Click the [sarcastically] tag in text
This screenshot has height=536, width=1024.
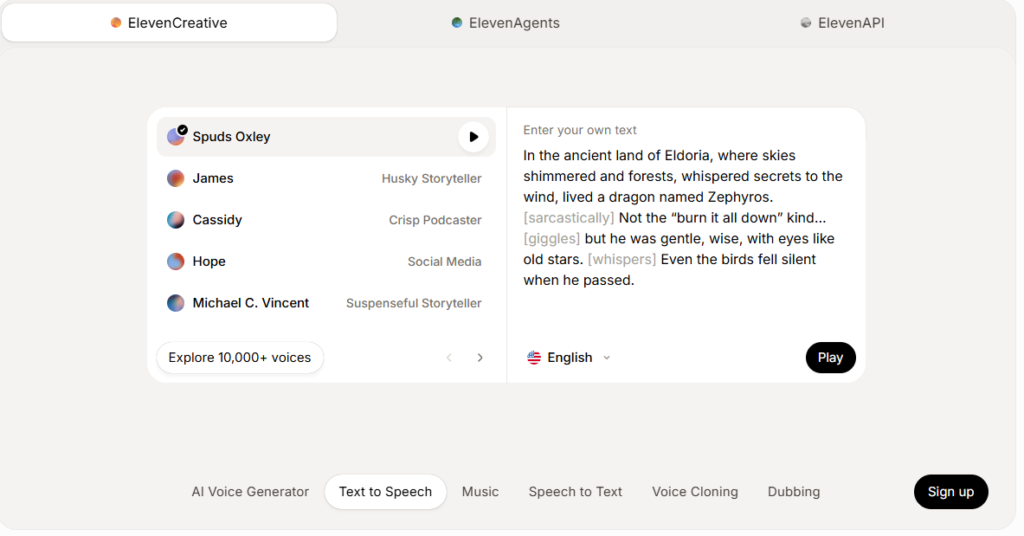coord(569,217)
